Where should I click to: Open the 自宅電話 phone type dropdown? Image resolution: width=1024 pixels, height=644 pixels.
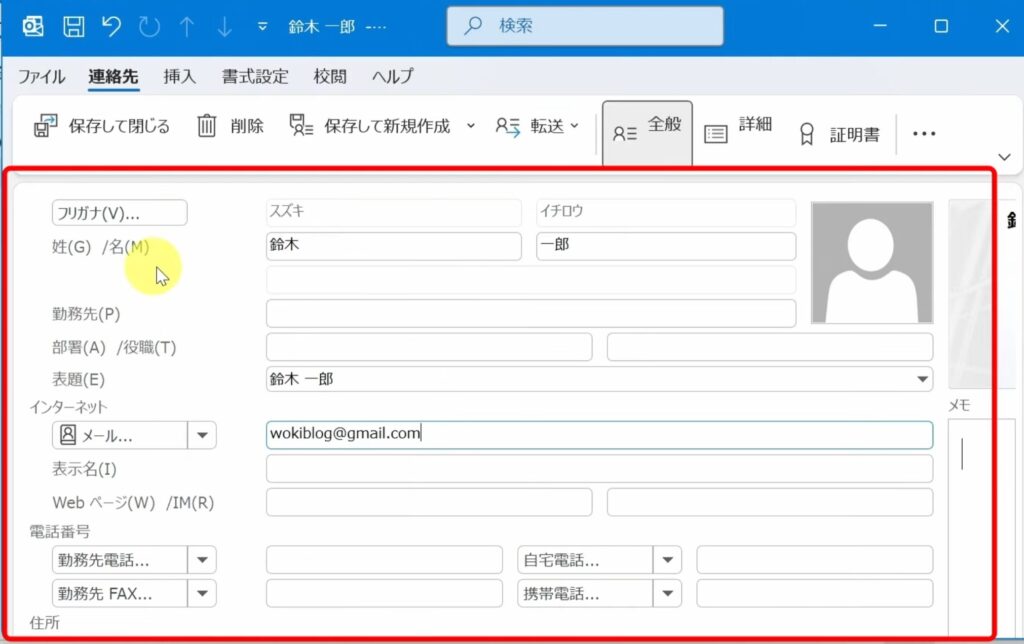(668, 559)
